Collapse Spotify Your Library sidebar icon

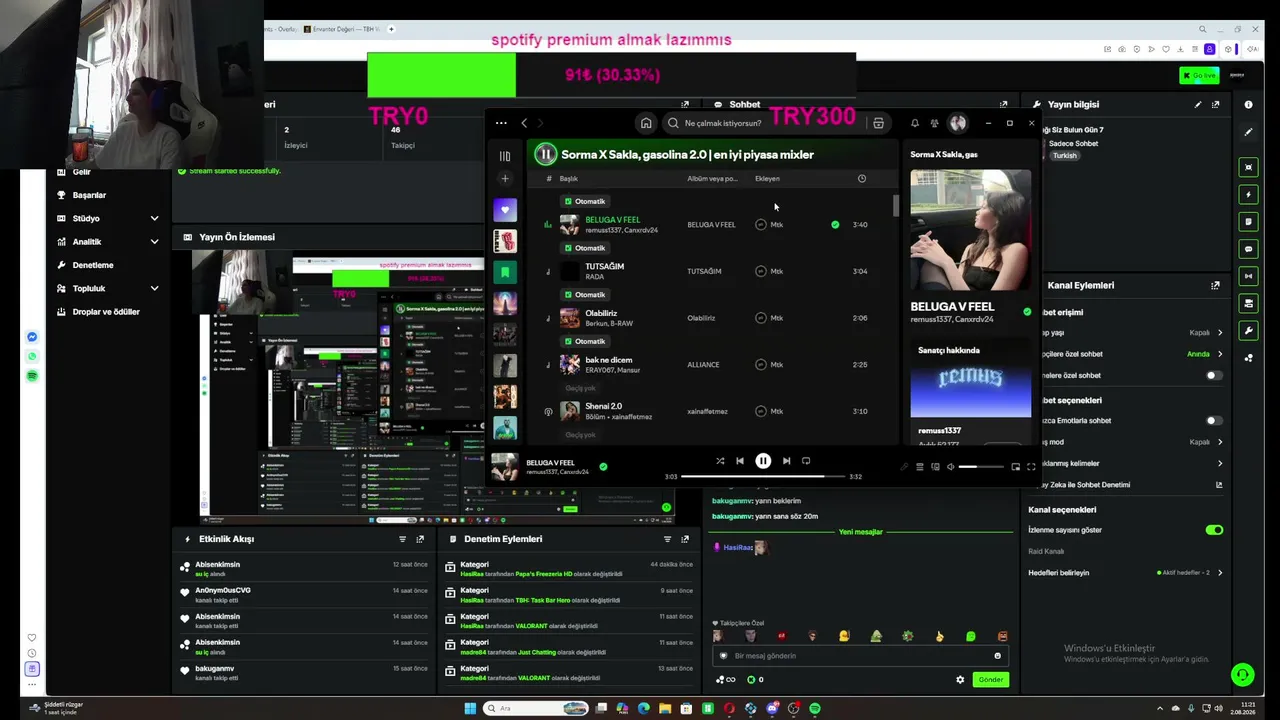click(x=505, y=156)
